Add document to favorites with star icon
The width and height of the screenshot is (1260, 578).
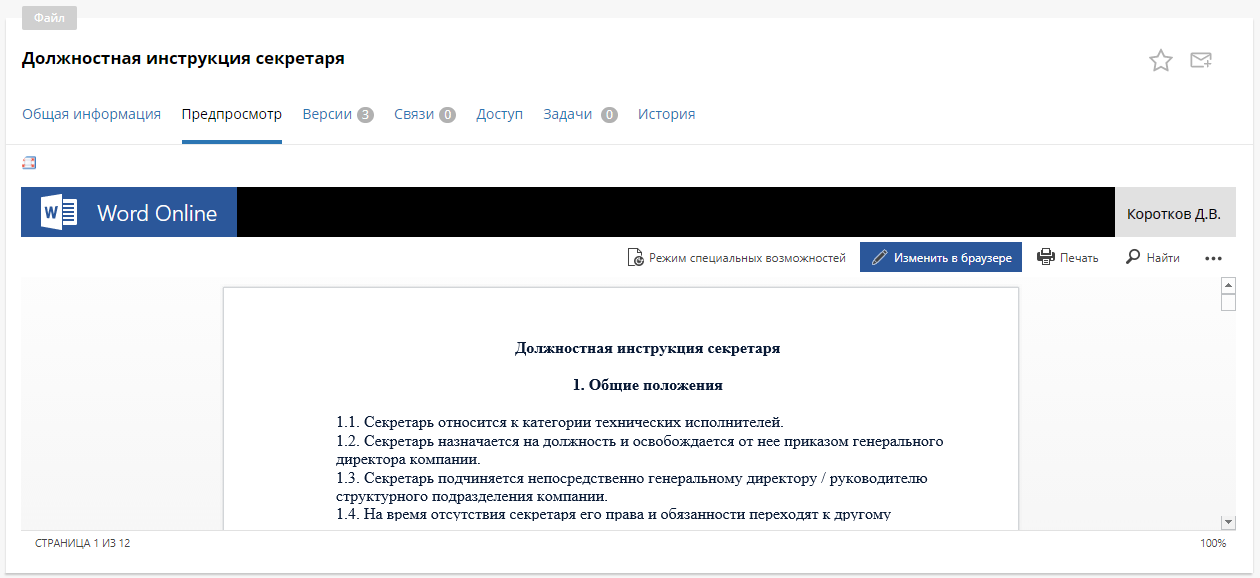[1161, 60]
